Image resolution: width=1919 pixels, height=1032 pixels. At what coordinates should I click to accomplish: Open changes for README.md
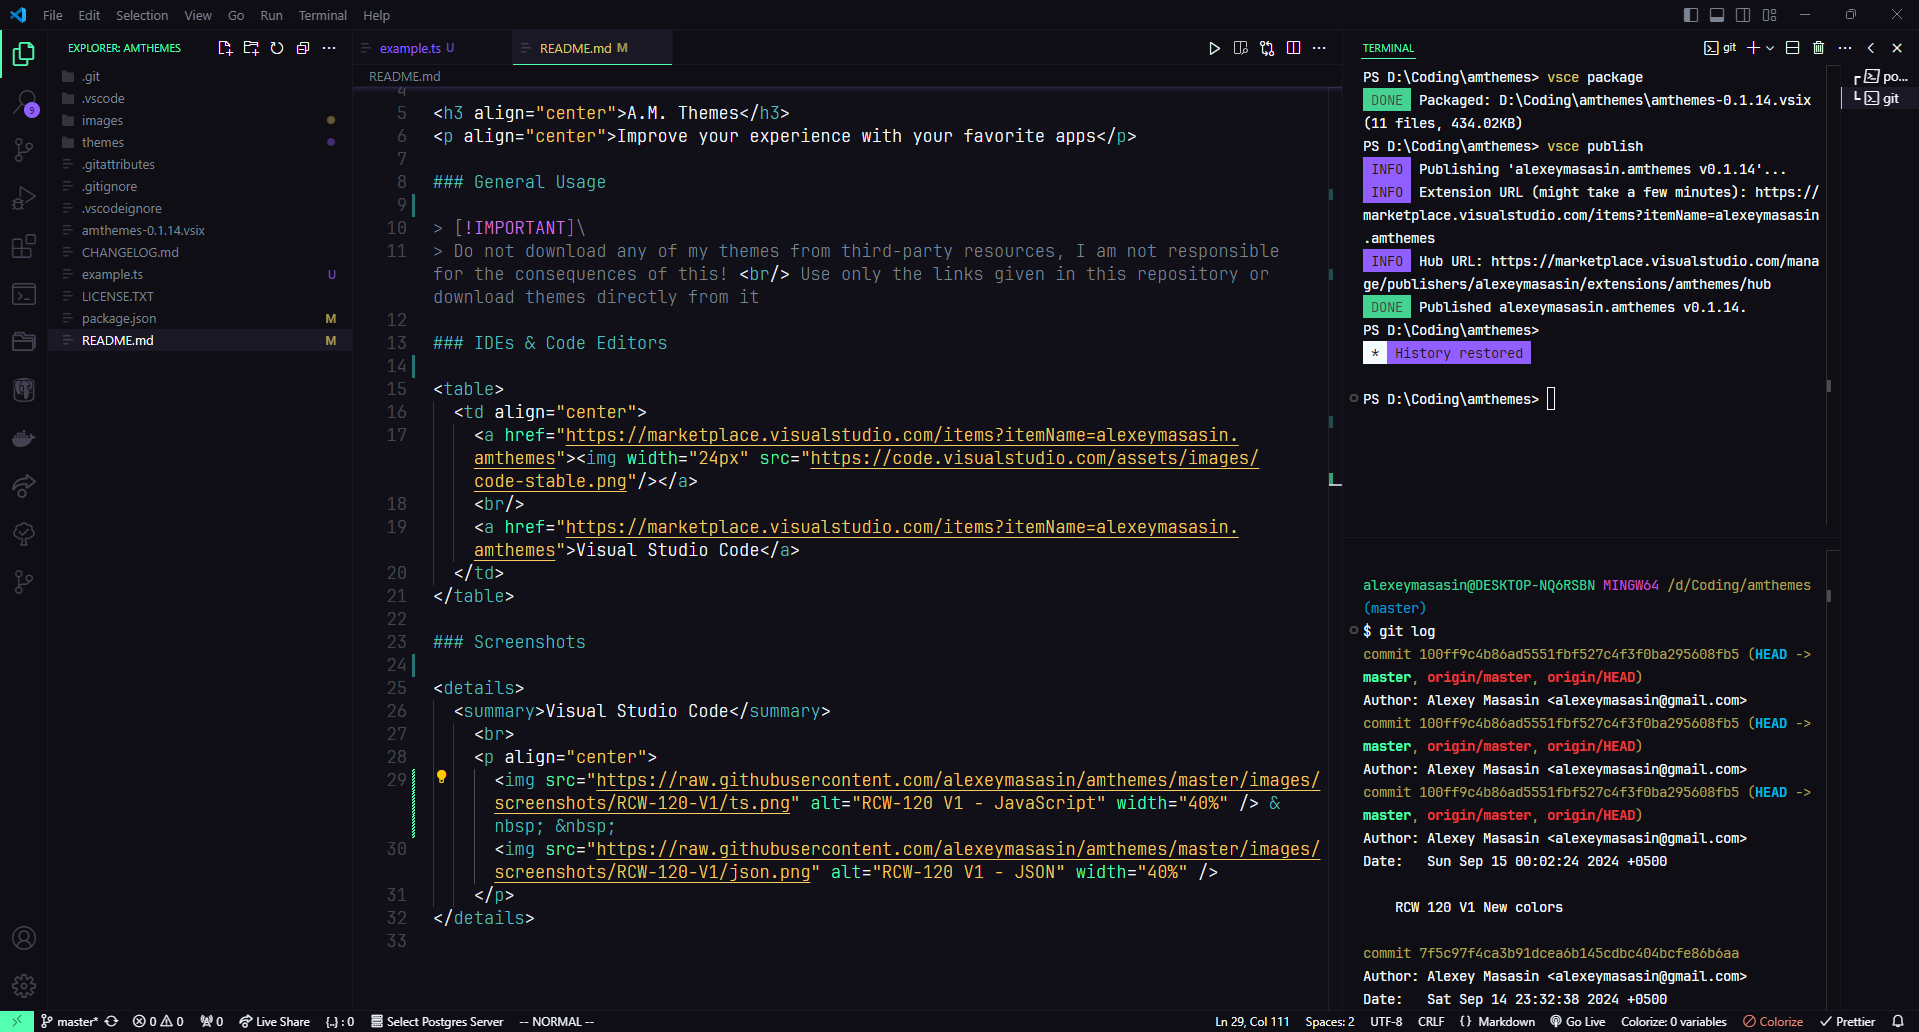pos(1267,48)
